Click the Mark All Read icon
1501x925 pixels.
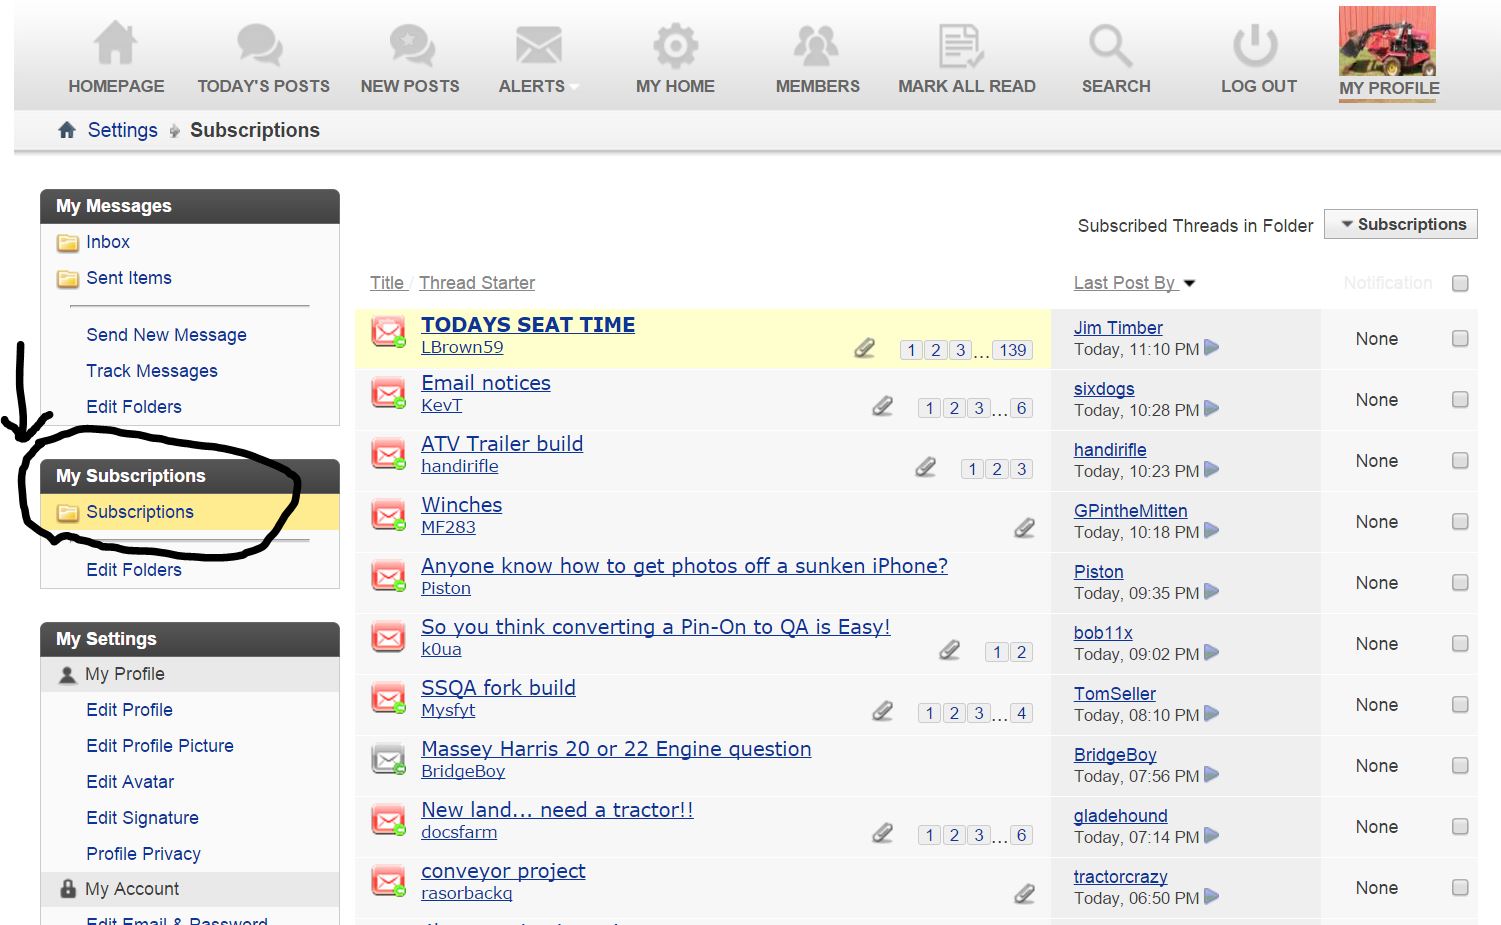(962, 45)
